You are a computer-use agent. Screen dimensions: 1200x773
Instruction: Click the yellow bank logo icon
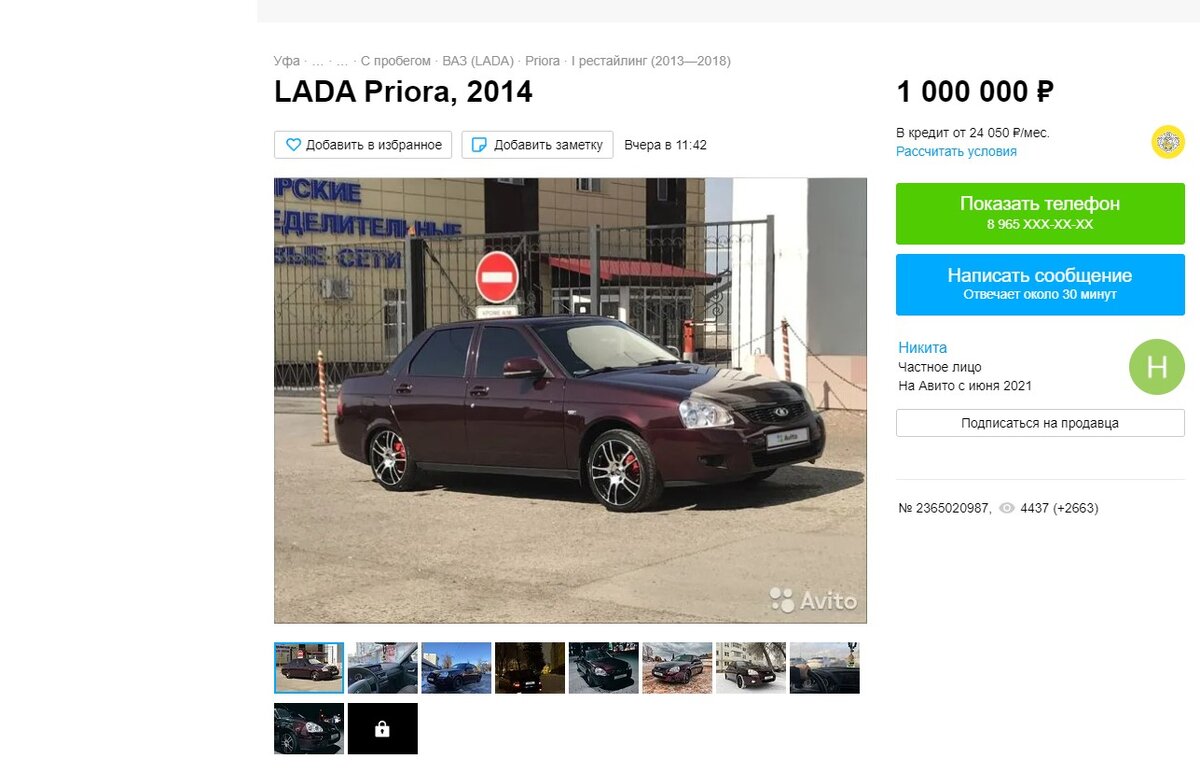tap(1167, 142)
